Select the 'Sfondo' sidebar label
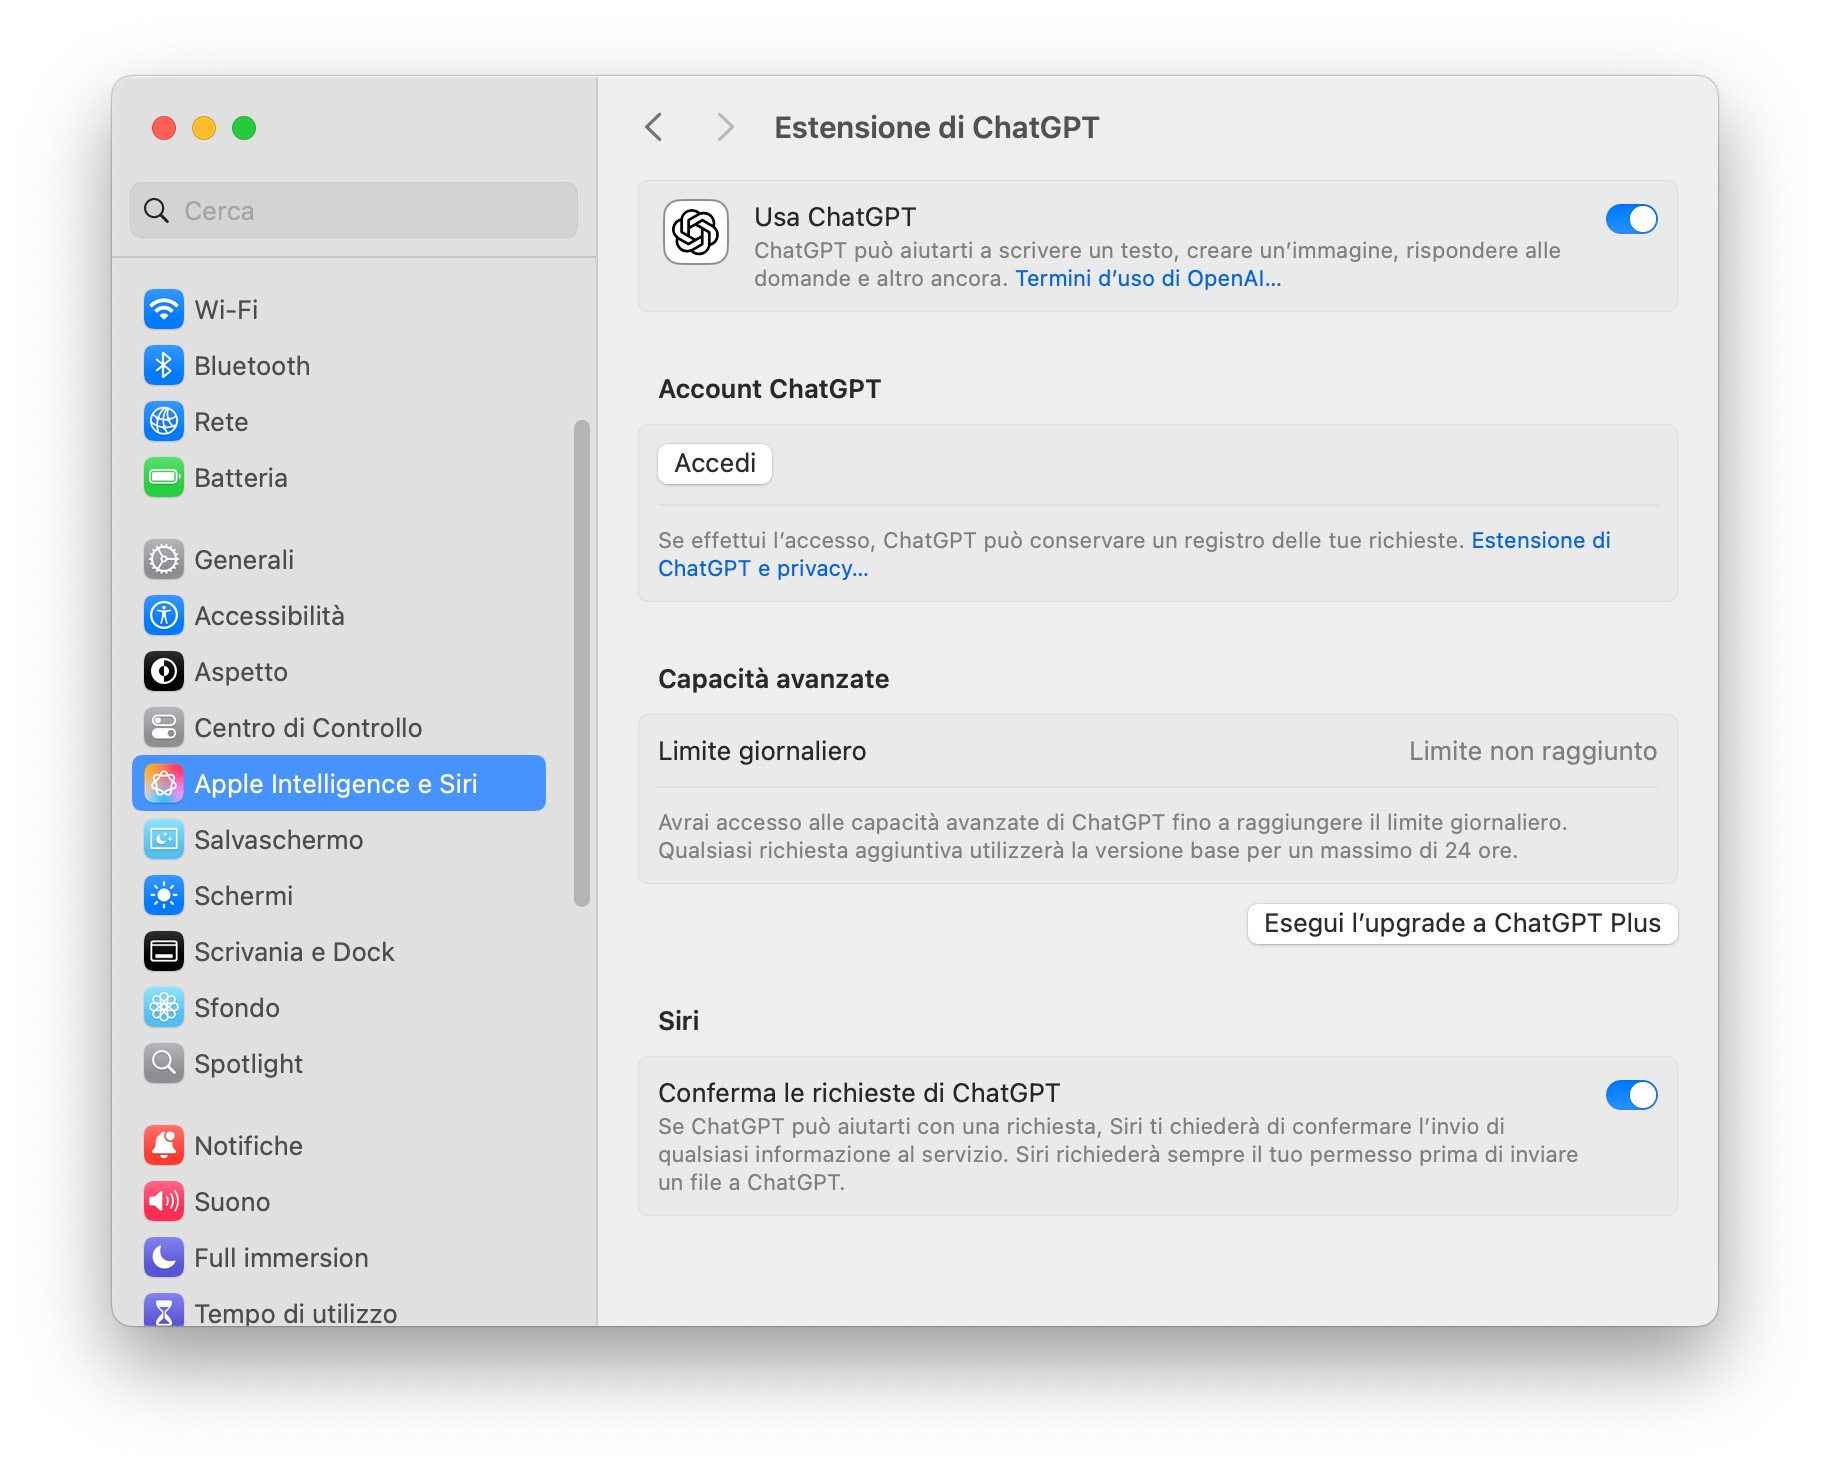The width and height of the screenshot is (1830, 1474). pyautogui.click(x=237, y=1008)
